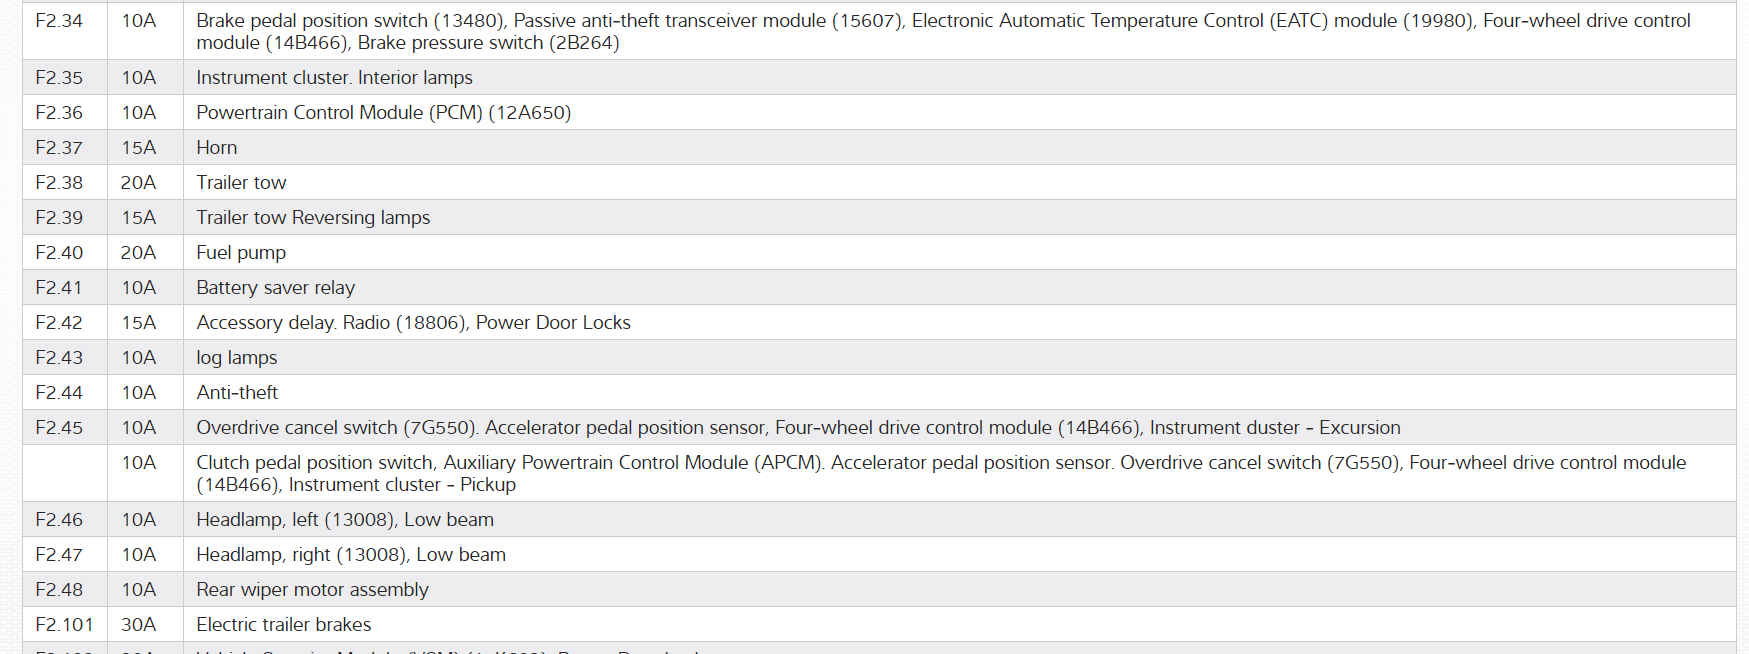1749x654 pixels.
Task: Click the Headlamp, left Low beam entry
Action: point(345,520)
